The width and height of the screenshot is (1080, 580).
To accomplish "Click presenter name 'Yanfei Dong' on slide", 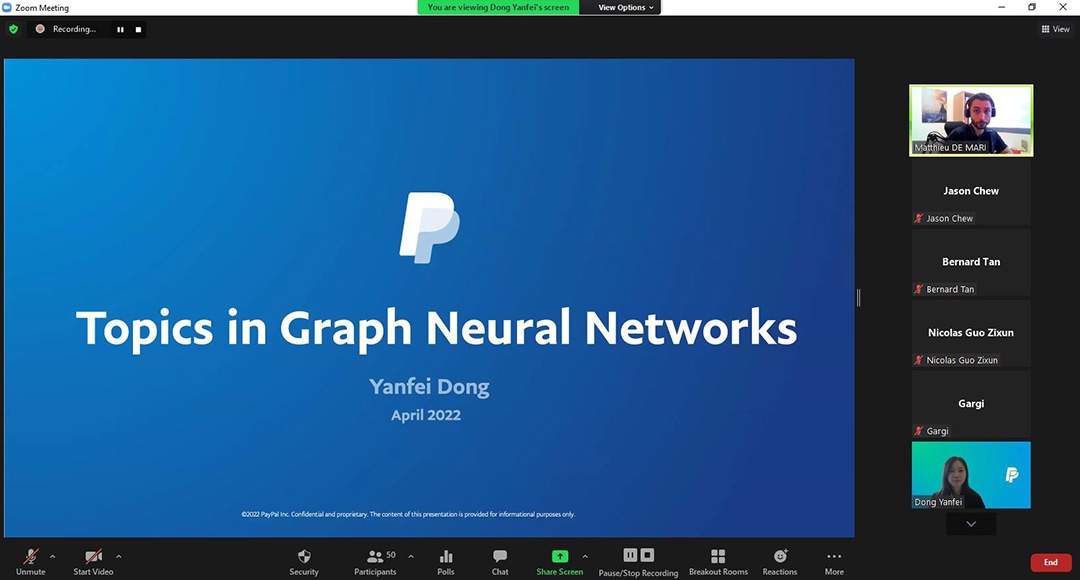I will [429, 386].
